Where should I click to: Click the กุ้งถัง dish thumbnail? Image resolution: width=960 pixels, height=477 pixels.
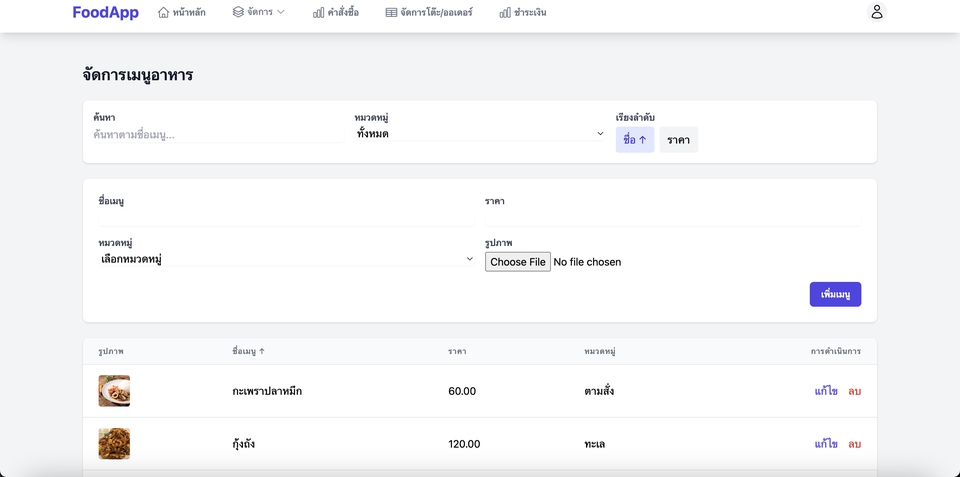114,443
